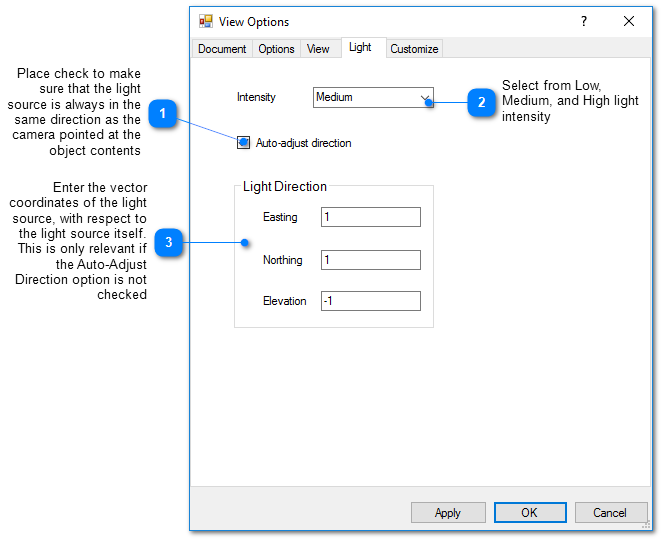The height and width of the screenshot is (541, 663).
Task: Click the View Options window icon
Action: tap(206, 21)
